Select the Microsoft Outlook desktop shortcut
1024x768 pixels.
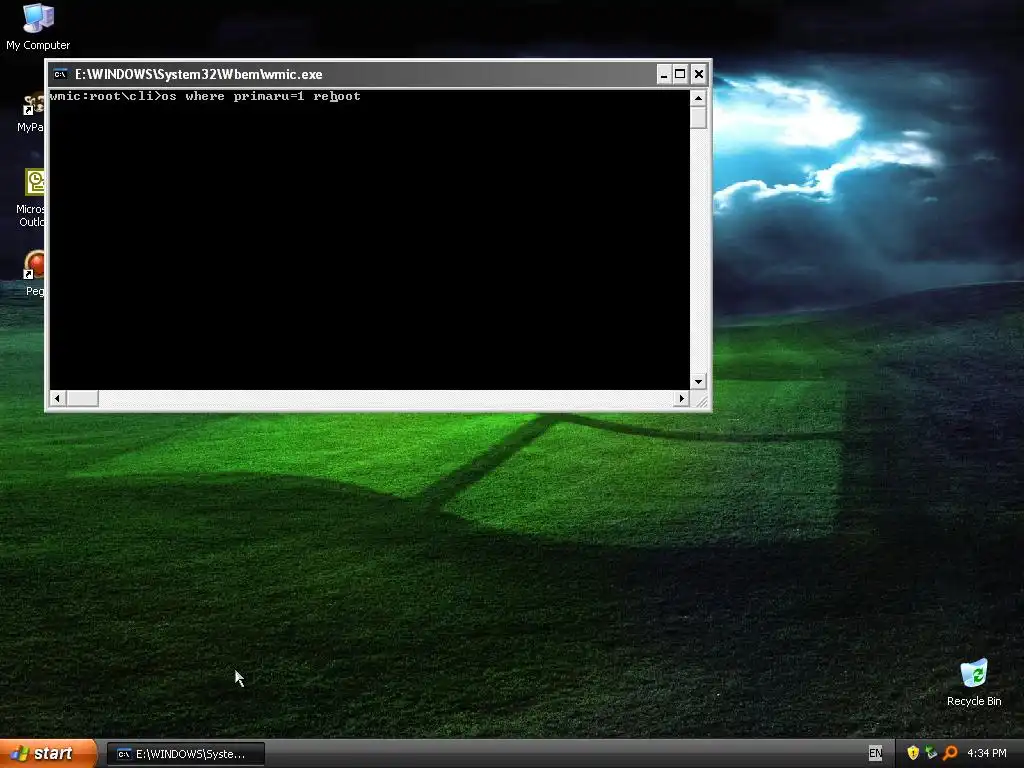click(x=34, y=197)
